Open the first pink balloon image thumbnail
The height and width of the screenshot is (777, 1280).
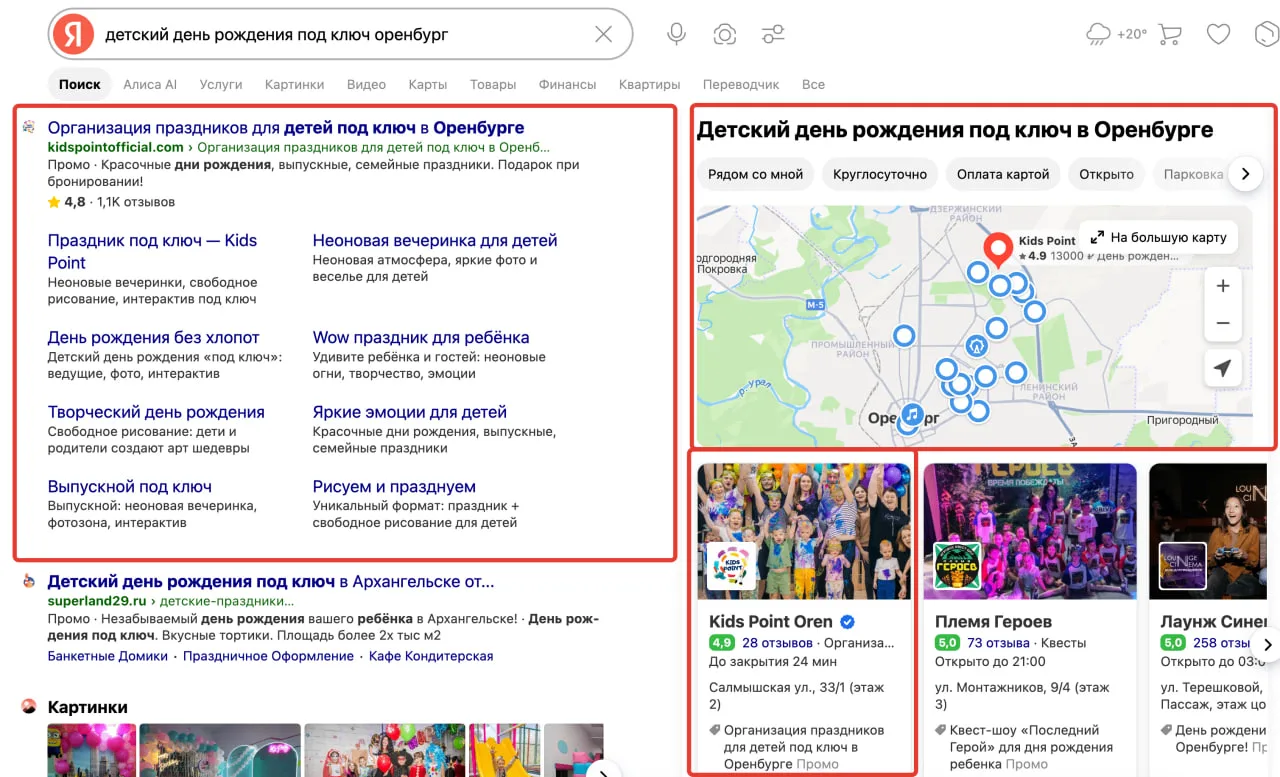[x=91, y=750]
